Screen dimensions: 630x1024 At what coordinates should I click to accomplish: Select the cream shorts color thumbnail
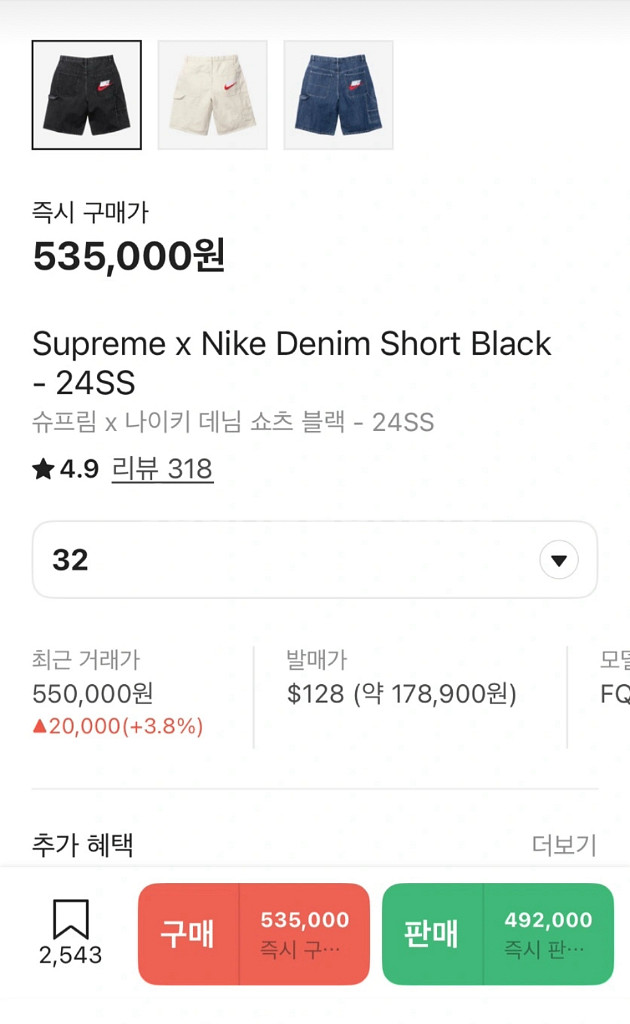(x=213, y=95)
